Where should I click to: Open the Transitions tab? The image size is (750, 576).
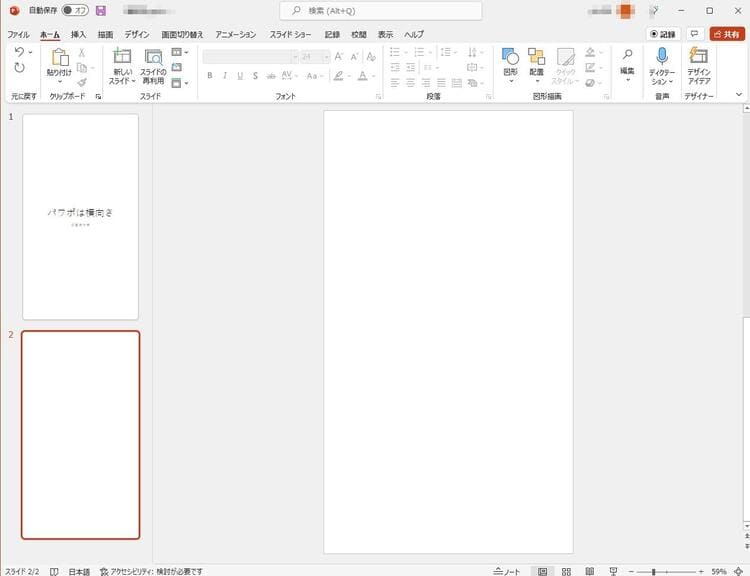coord(182,34)
